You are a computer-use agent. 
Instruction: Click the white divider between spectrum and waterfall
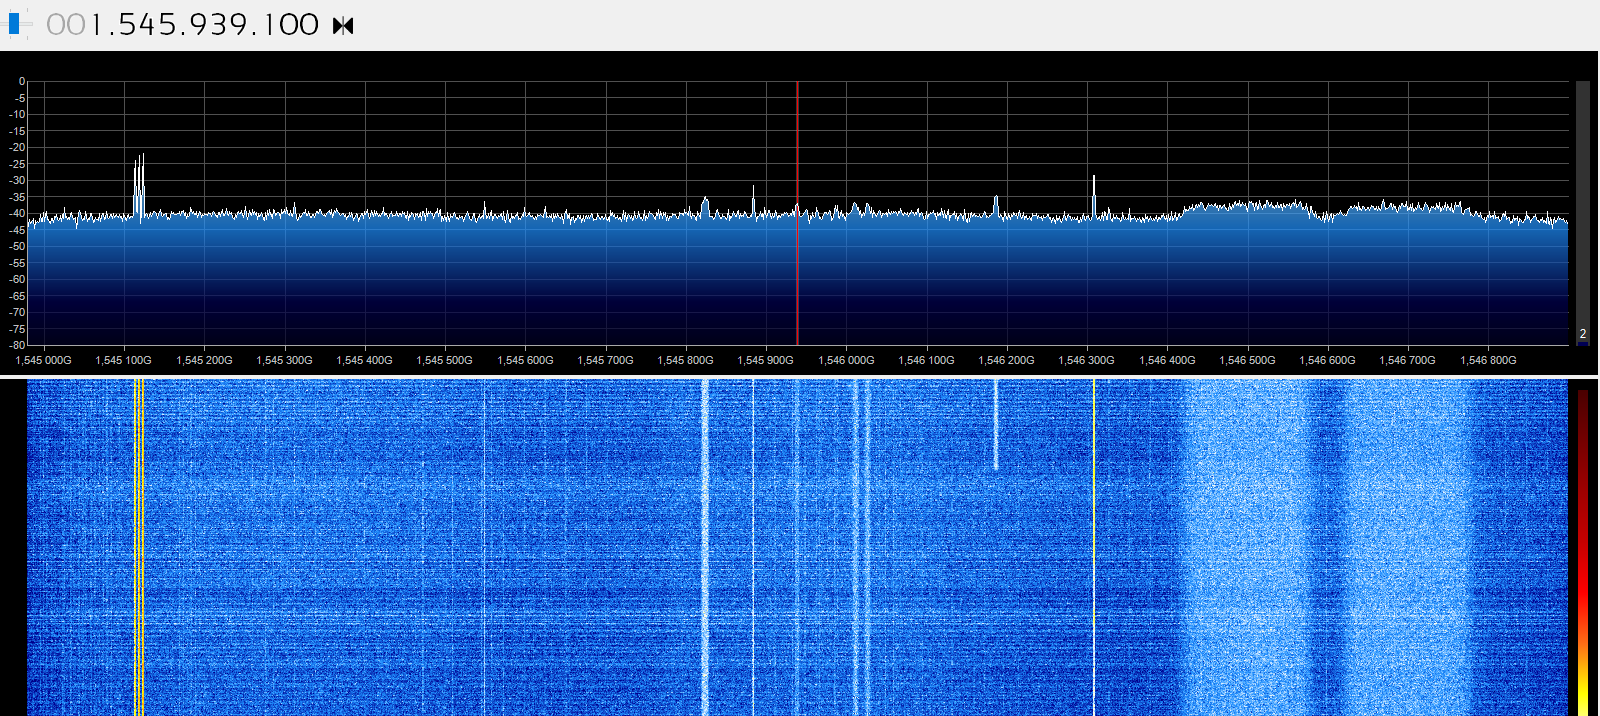[800, 376]
